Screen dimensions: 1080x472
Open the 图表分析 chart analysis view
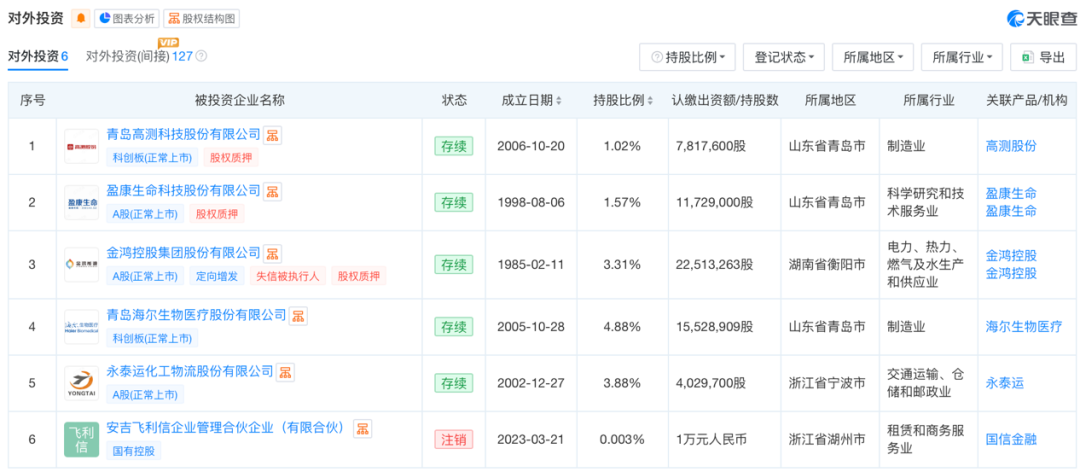pyautogui.click(x=125, y=18)
